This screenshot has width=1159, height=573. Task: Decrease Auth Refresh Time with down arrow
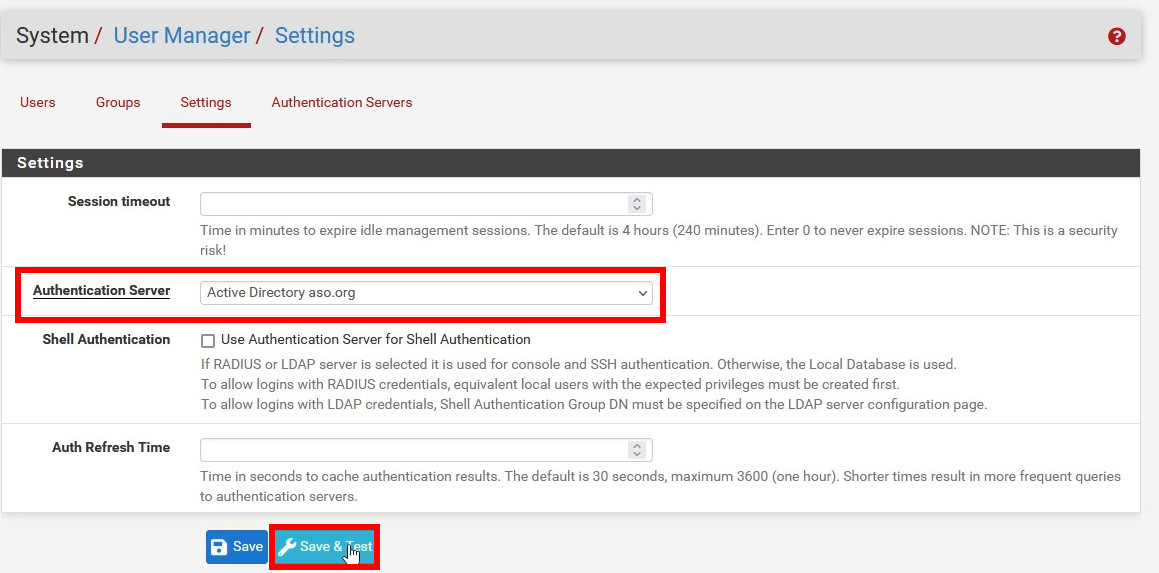point(637,455)
